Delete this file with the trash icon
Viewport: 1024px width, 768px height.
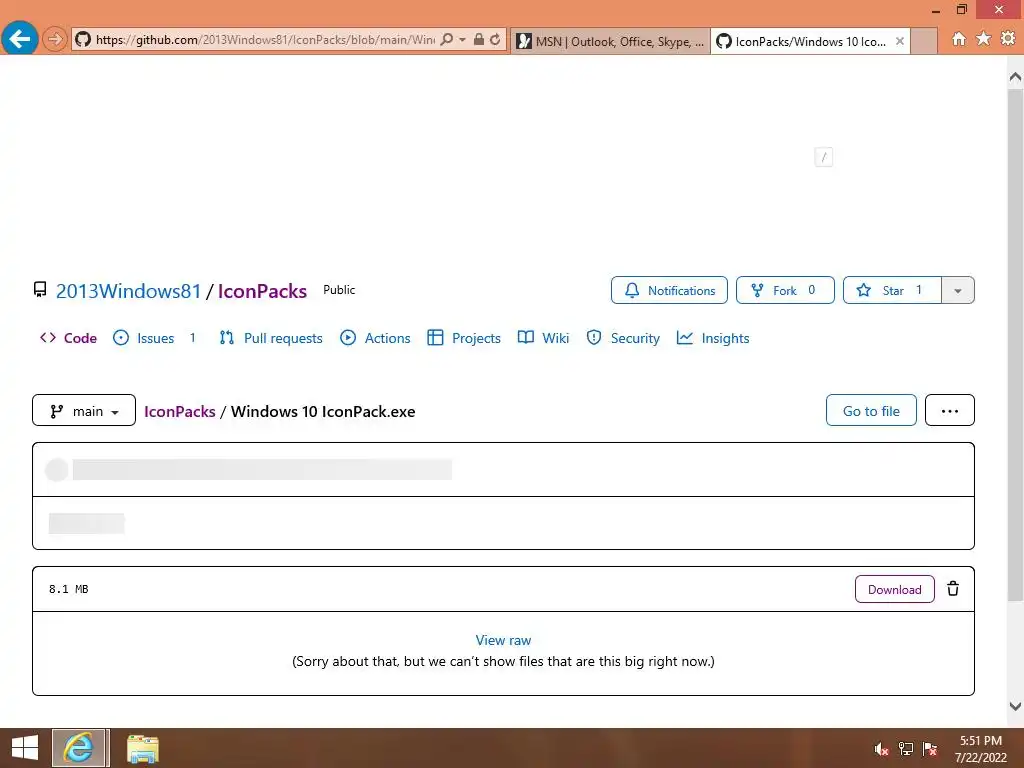pyautogui.click(x=953, y=588)
